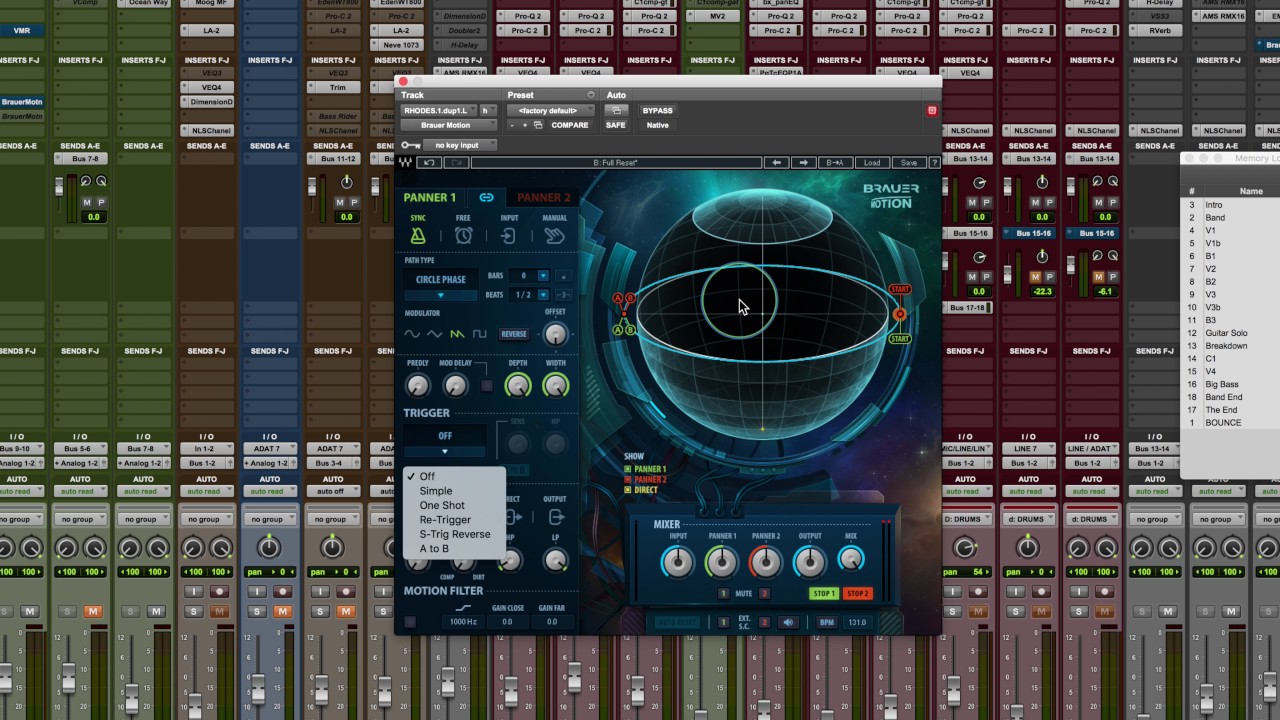Adjust the Depth knob

click(x=517, y=385)
